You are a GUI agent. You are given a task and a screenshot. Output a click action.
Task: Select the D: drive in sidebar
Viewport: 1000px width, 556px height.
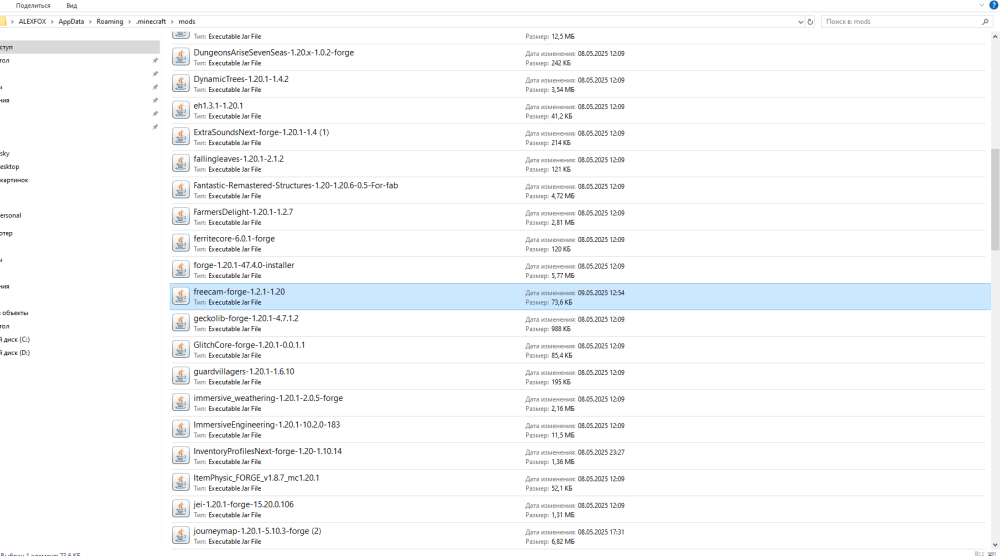tap(15, 353)
